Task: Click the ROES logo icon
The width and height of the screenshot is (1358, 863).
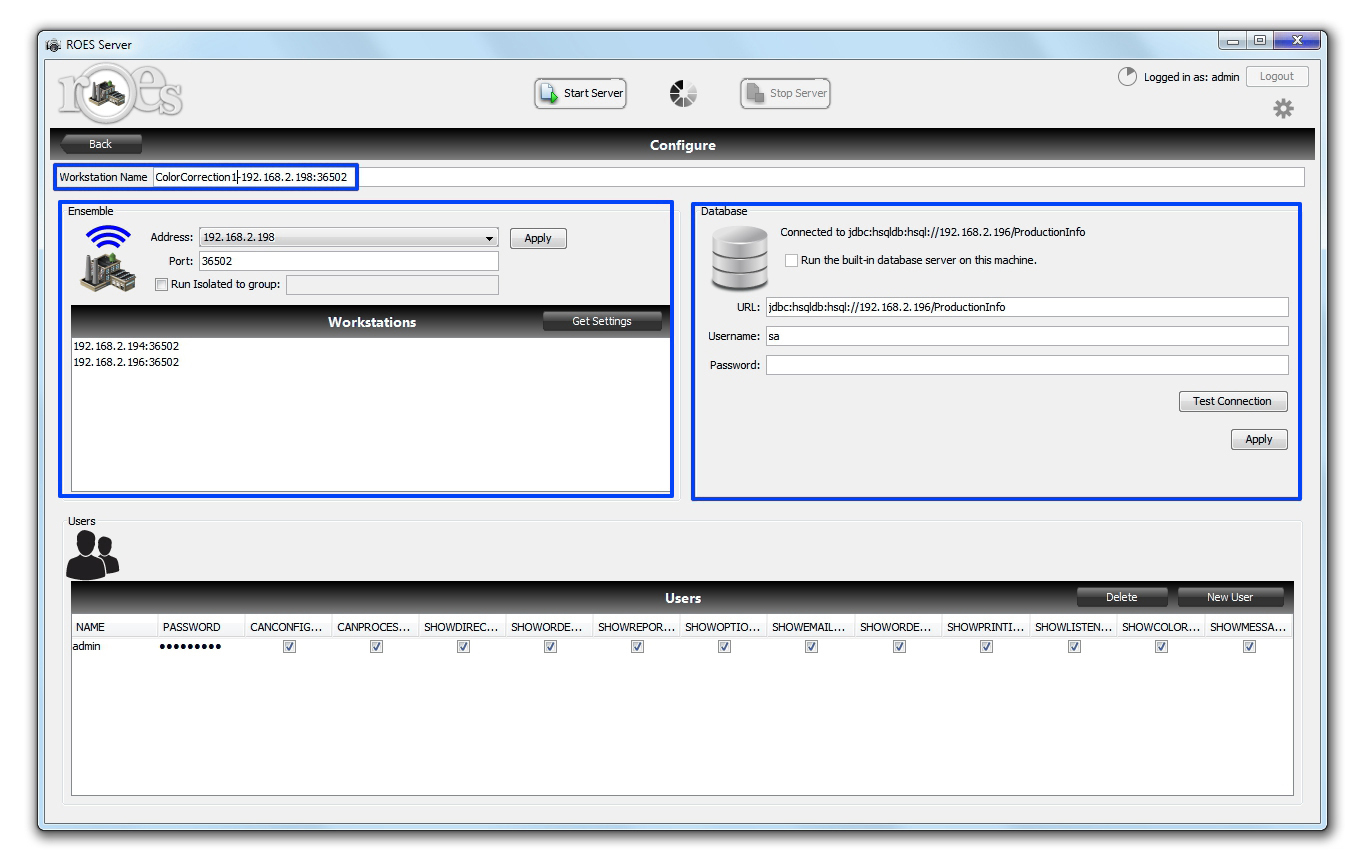Action: click(119, 93)
